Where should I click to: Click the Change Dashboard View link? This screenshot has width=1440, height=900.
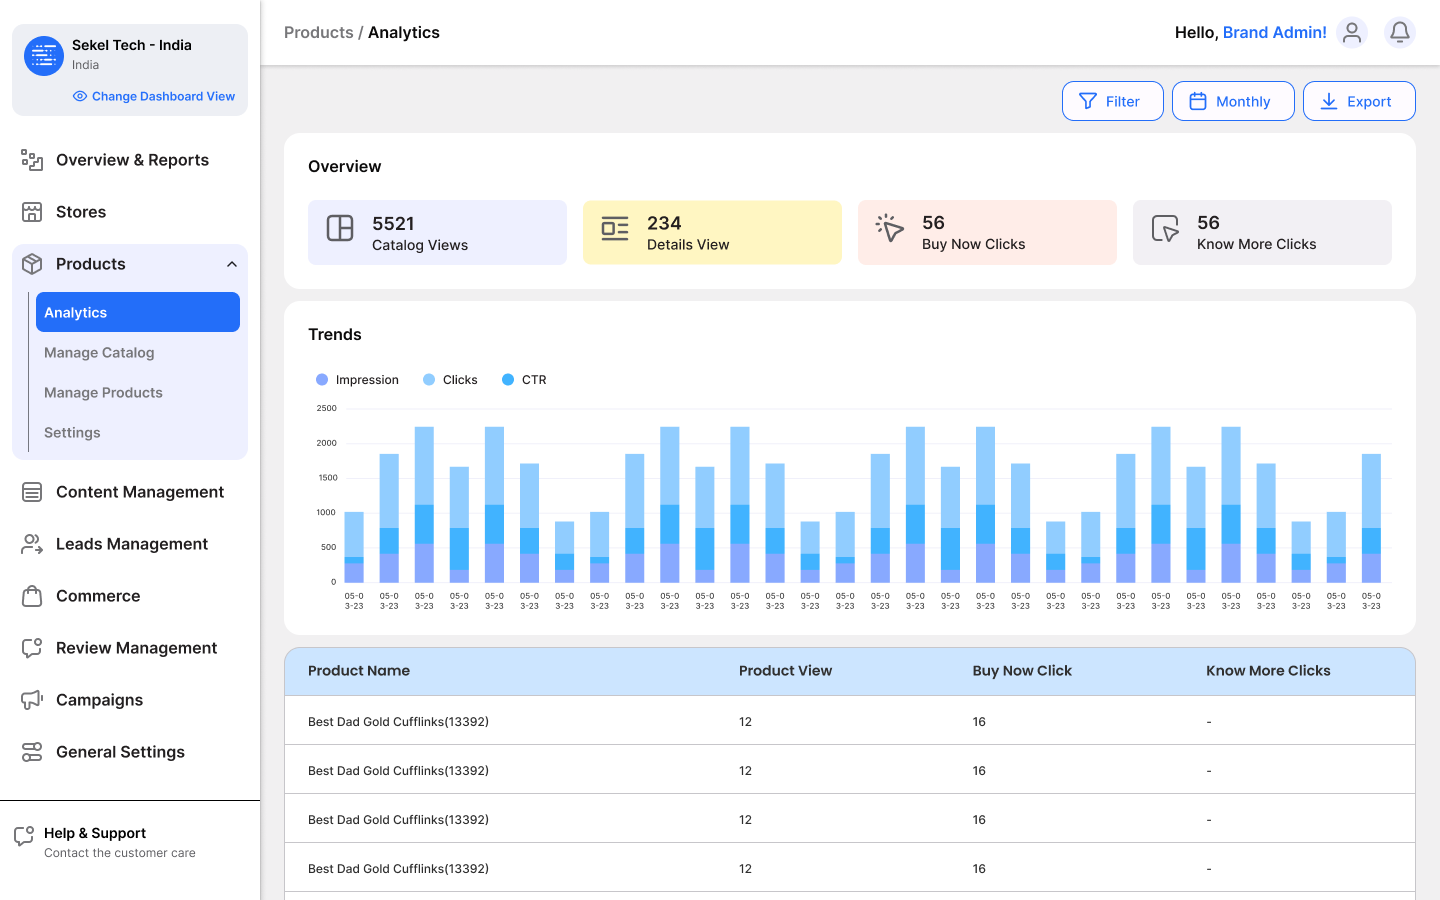154,97
